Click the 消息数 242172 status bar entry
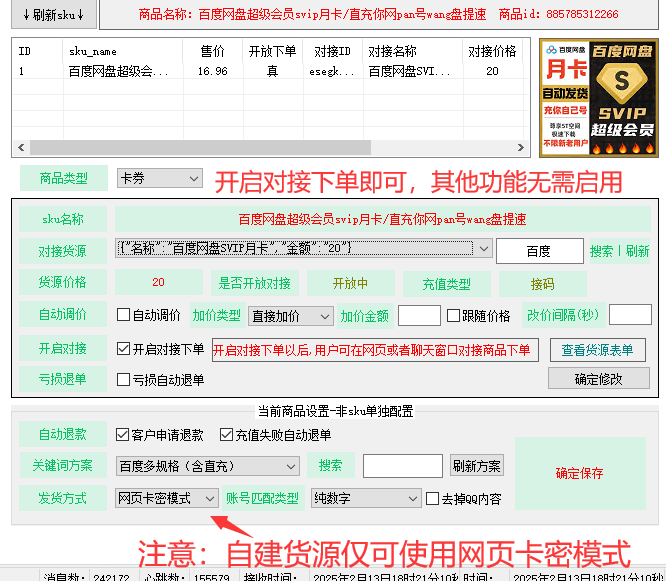 point(87,577)
